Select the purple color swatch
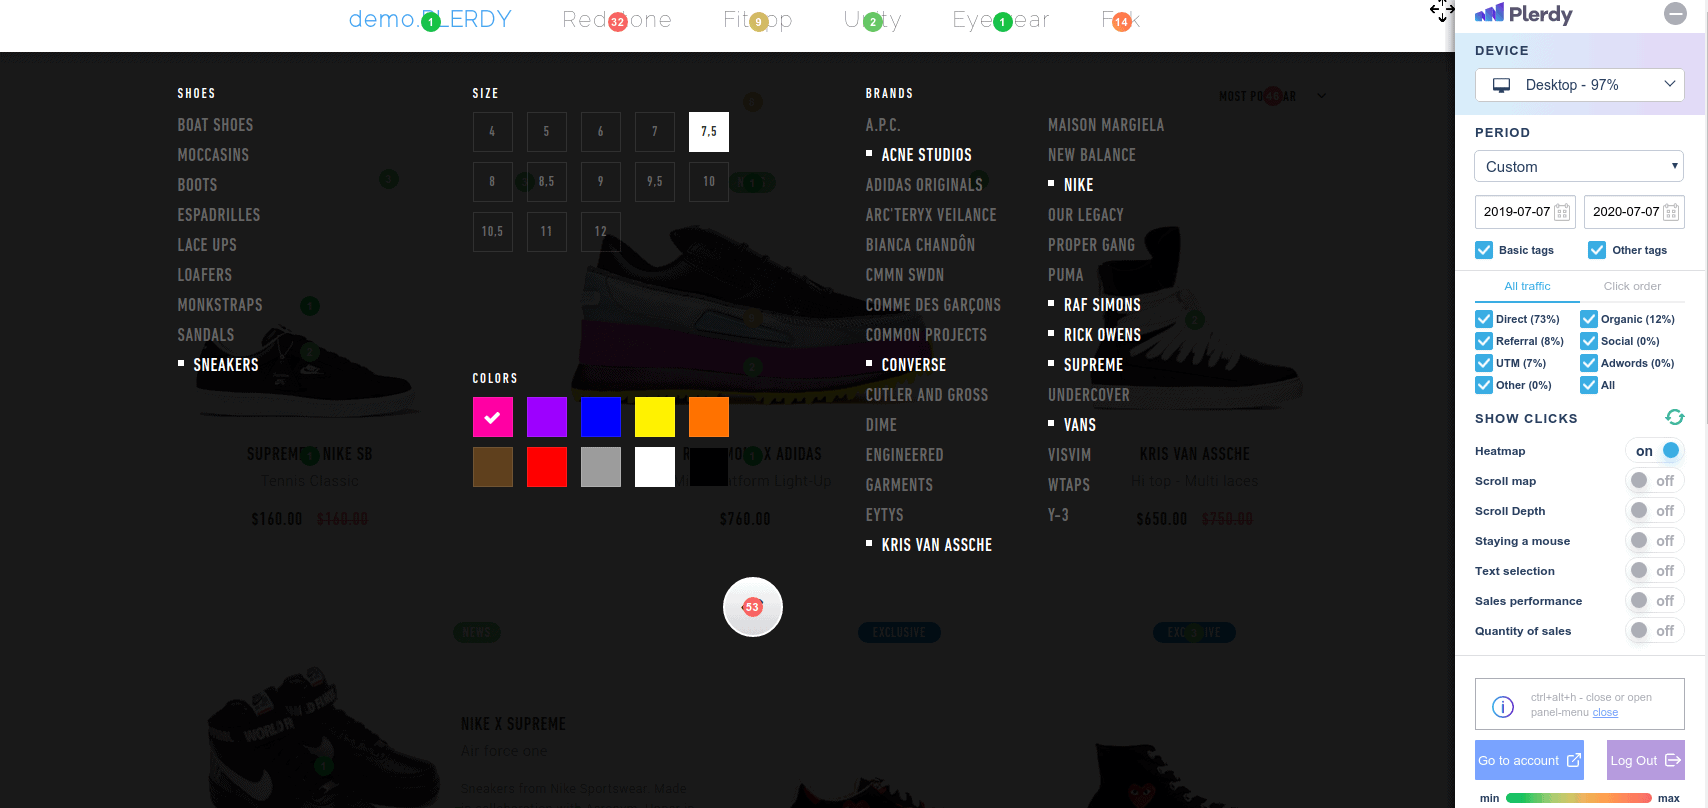Image resolution: width=1708 pixels, height=808 pixels. [547, 417]
